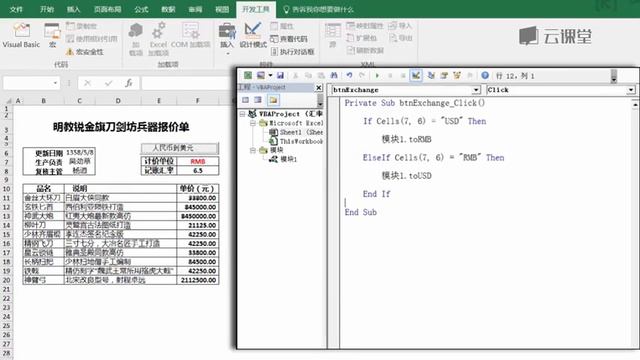This screenshot has height=360, width=640.
Task: Click the Undo icon in VBA editor
Action: (349, 76)
